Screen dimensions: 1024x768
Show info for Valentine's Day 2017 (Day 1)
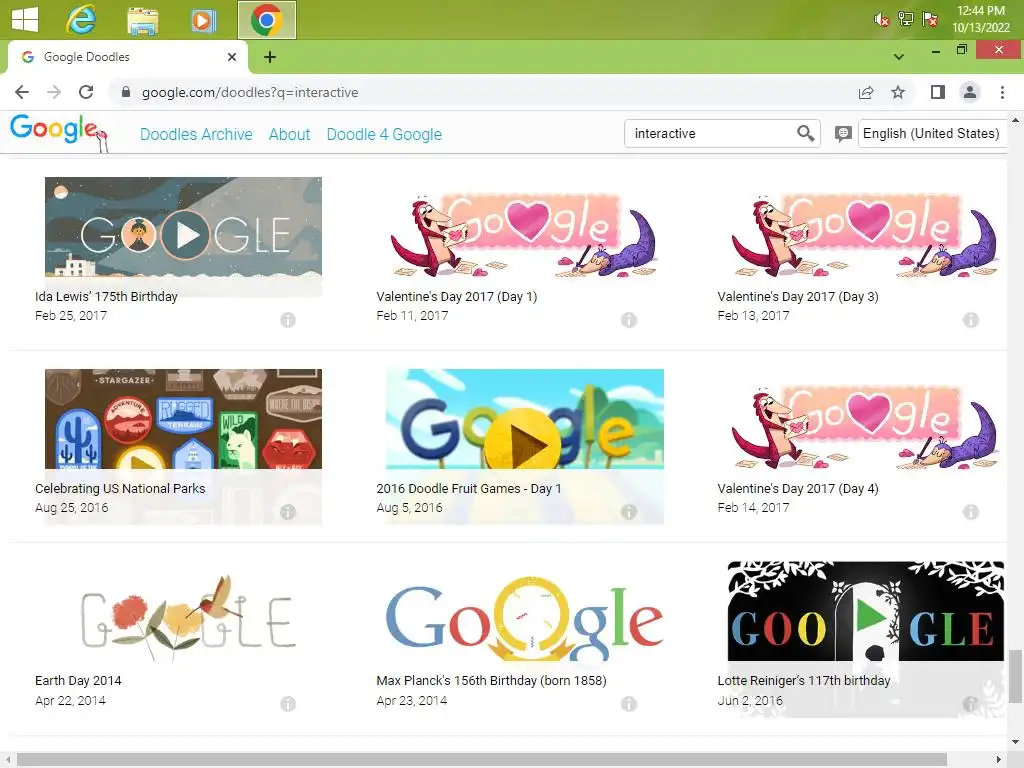coord(629,320)
